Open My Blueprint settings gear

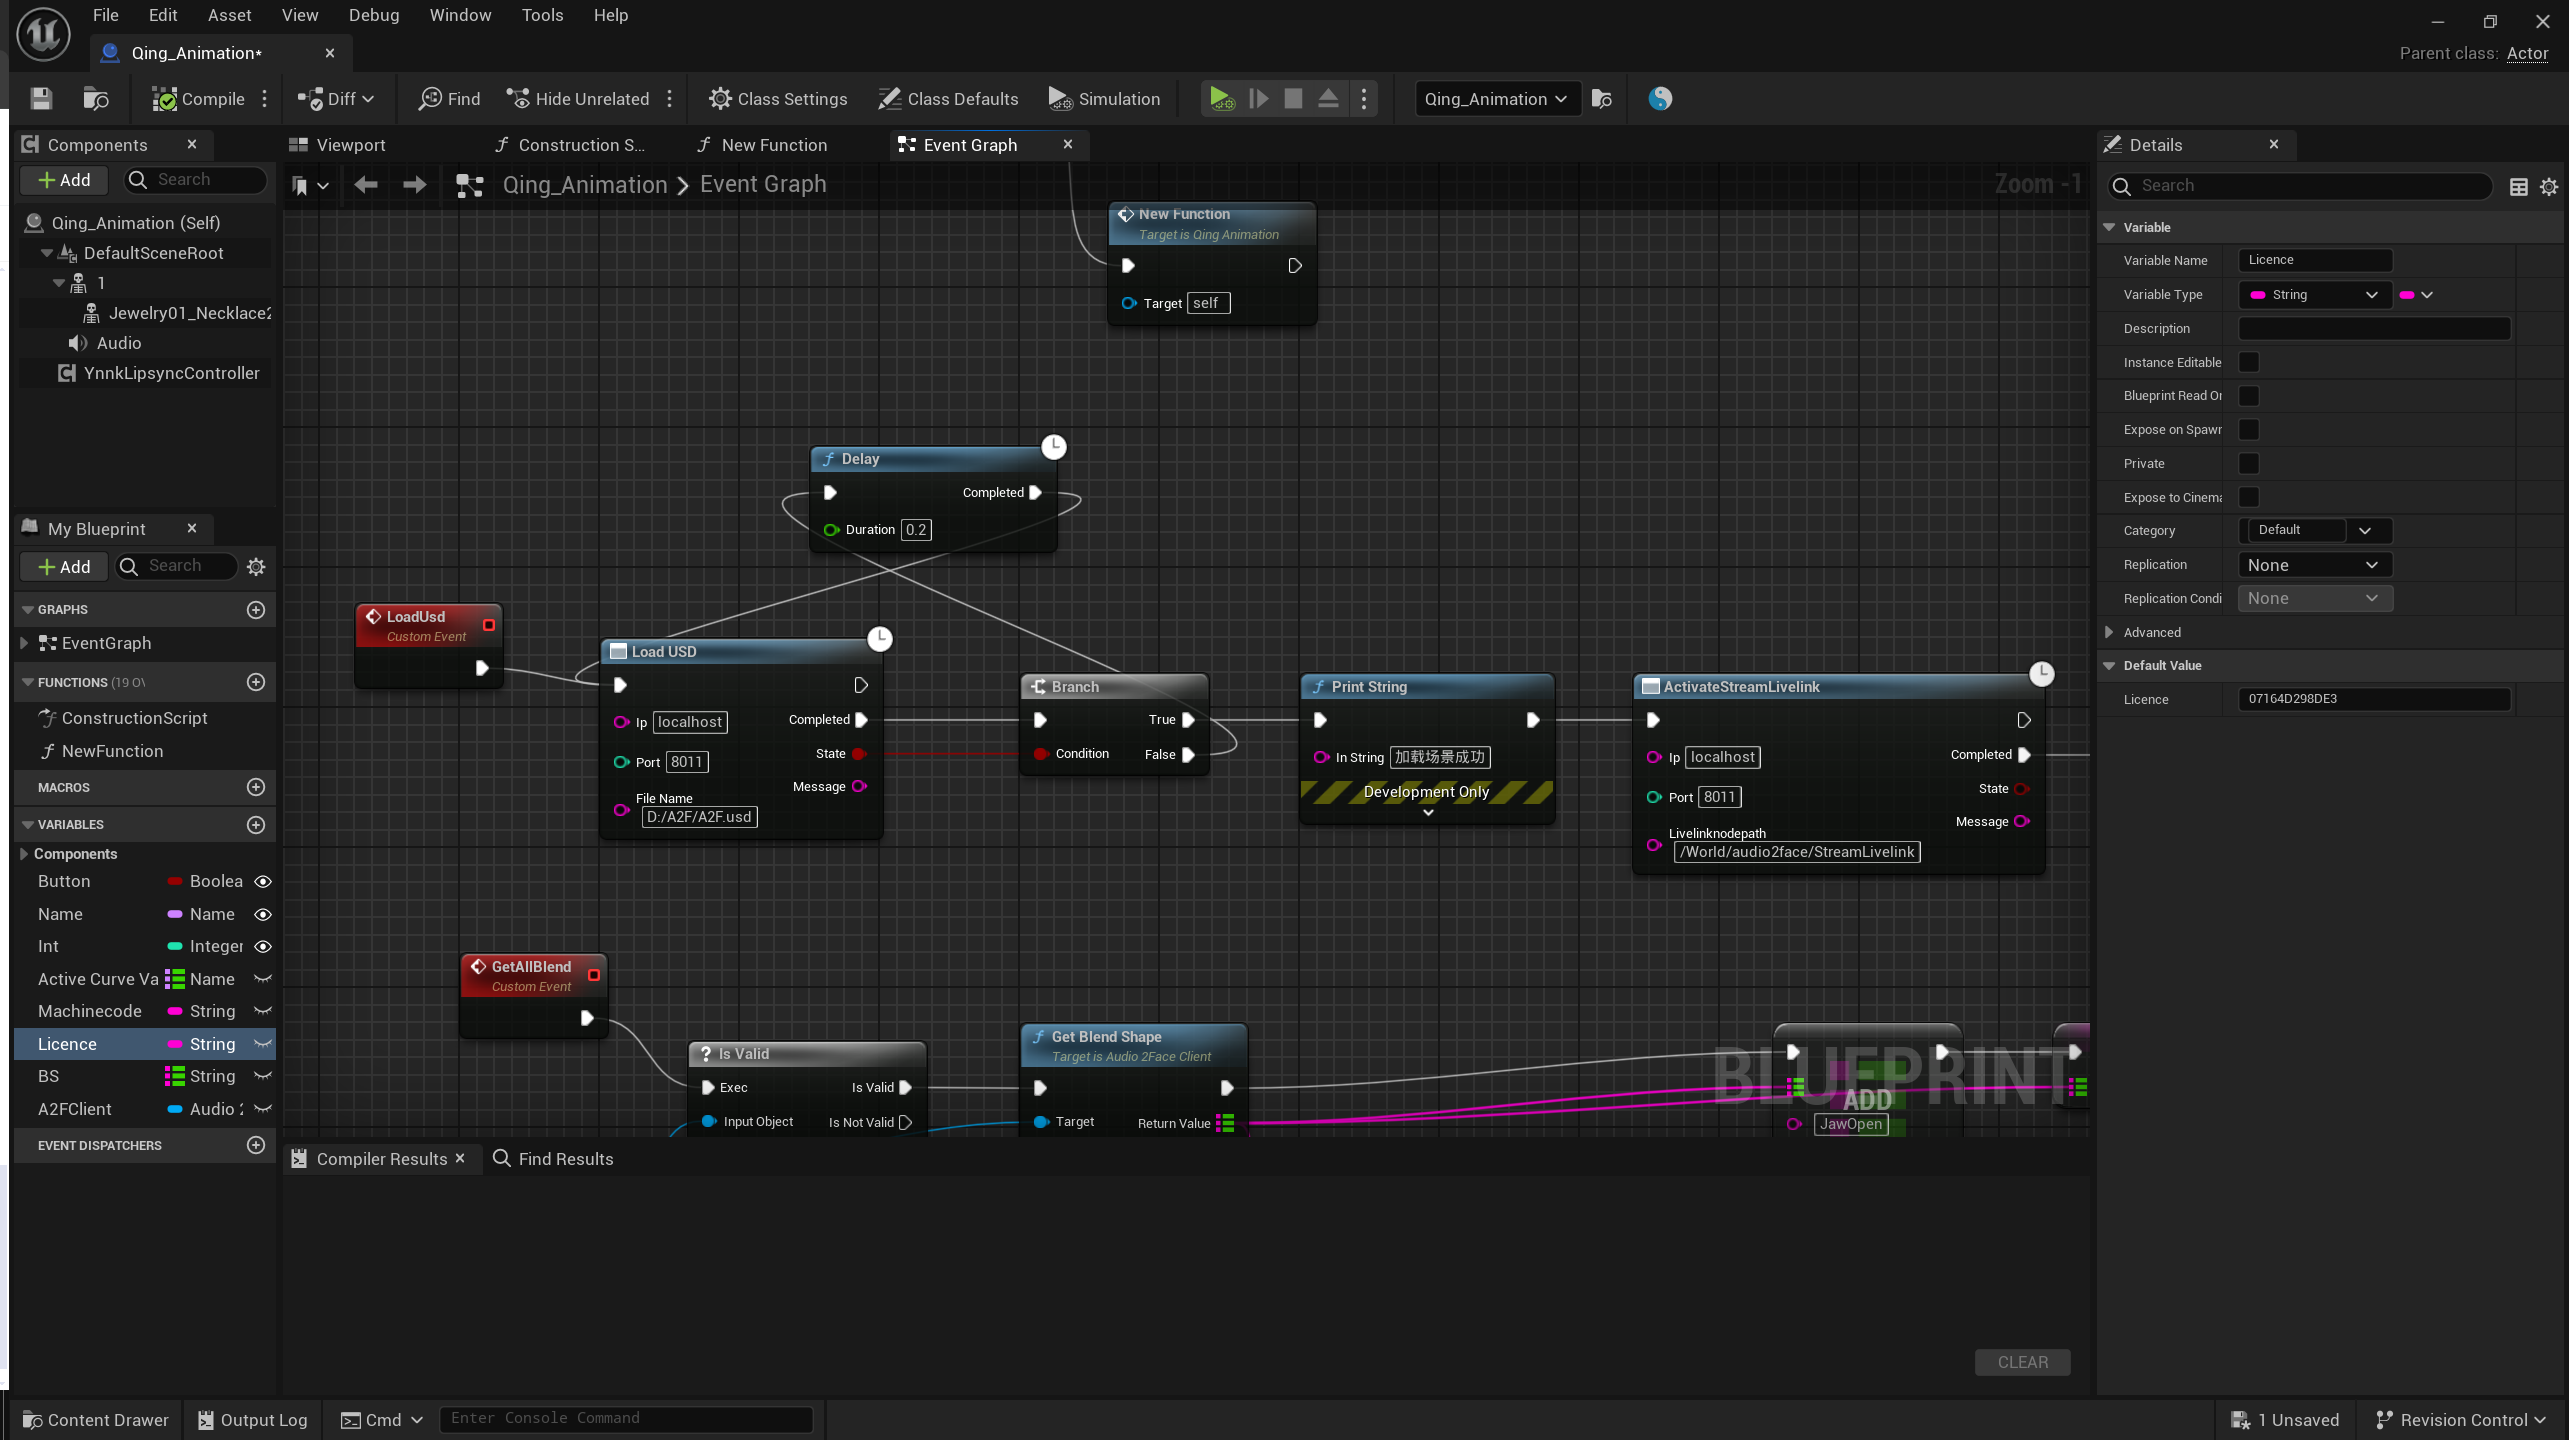click(256, 567)
